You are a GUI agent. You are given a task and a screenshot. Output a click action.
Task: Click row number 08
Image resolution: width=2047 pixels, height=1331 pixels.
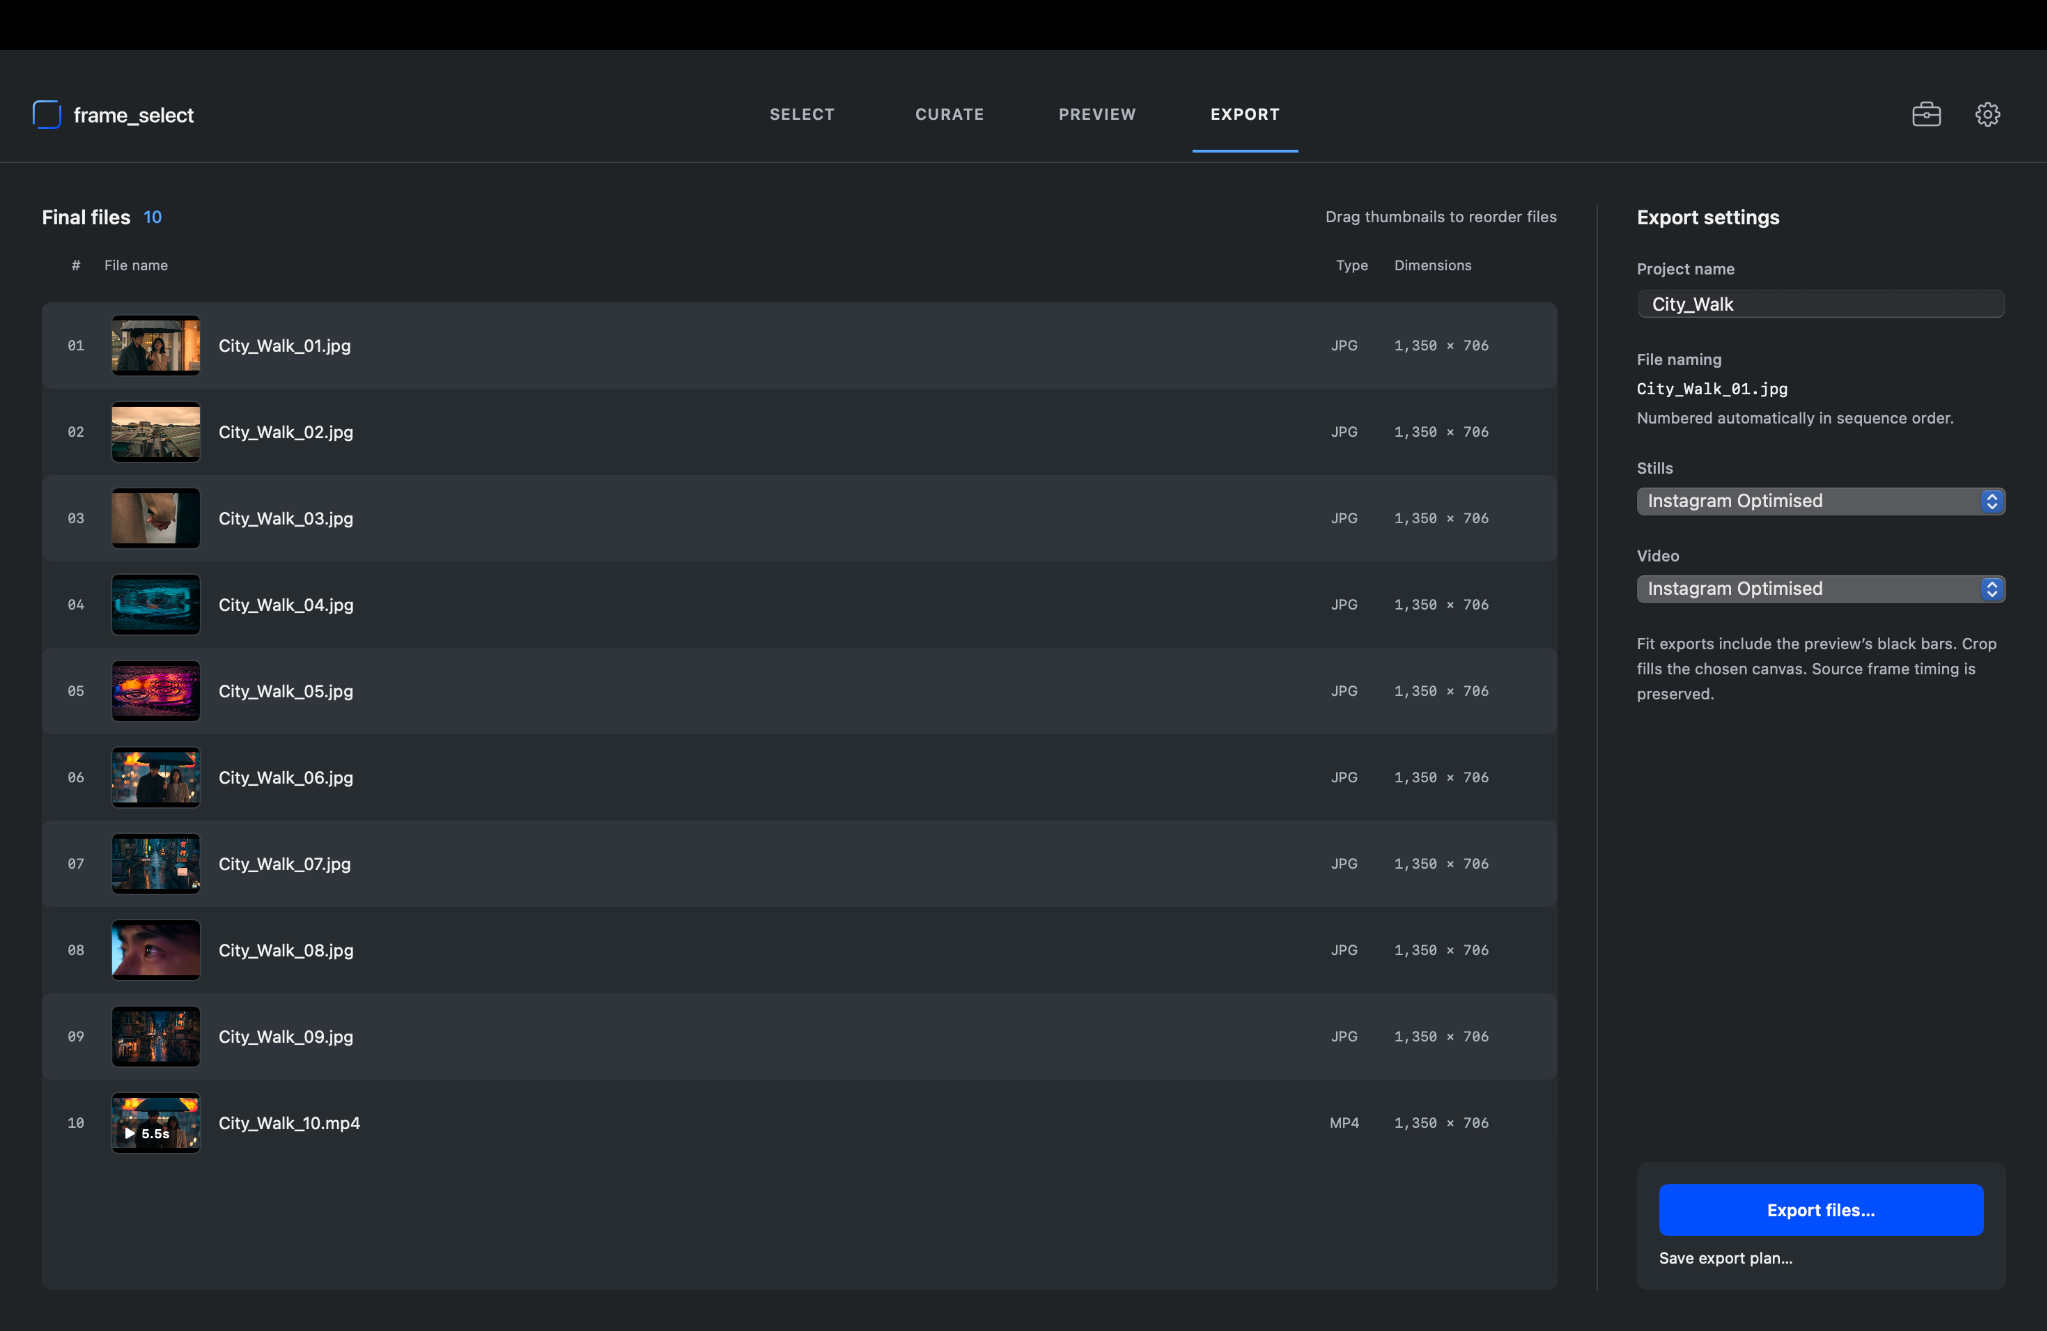76,950
